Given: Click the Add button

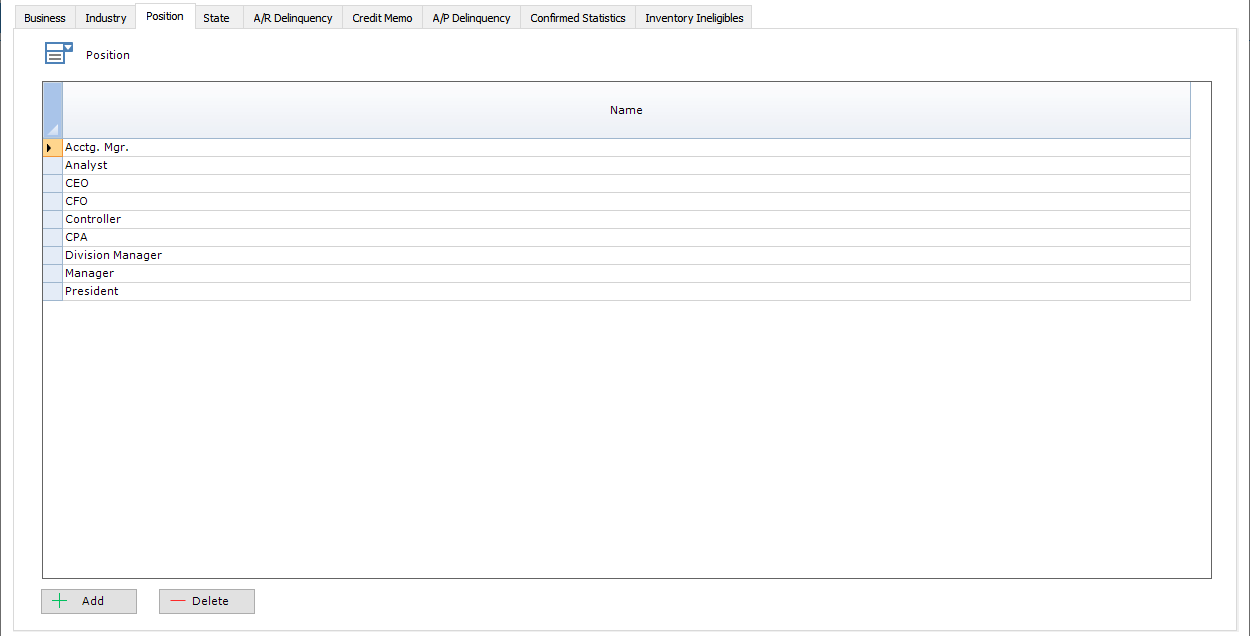Looking at the screenshot, I should pyautogui.click(x=88, y=601).
